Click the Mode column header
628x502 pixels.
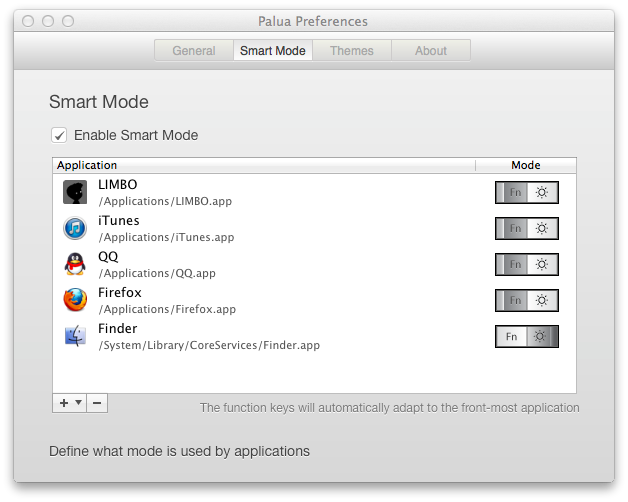(x=526, y=165)
